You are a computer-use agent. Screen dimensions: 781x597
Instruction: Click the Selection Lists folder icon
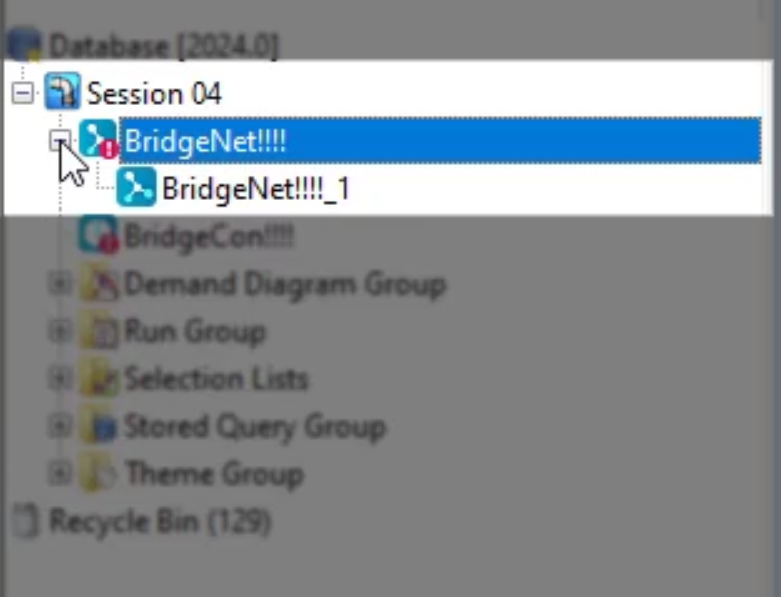[99, 378]
